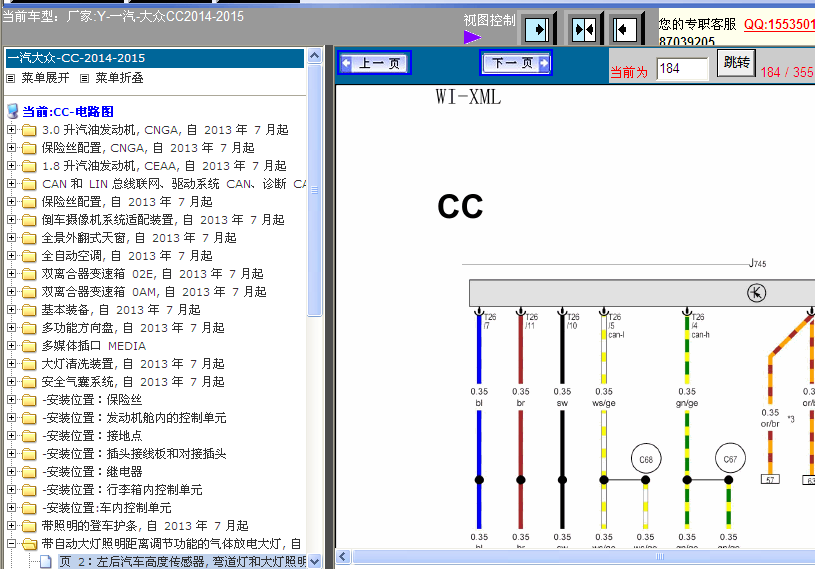Click the diode symbol in J745 box

pyautogui.click(x=756, y=293)
